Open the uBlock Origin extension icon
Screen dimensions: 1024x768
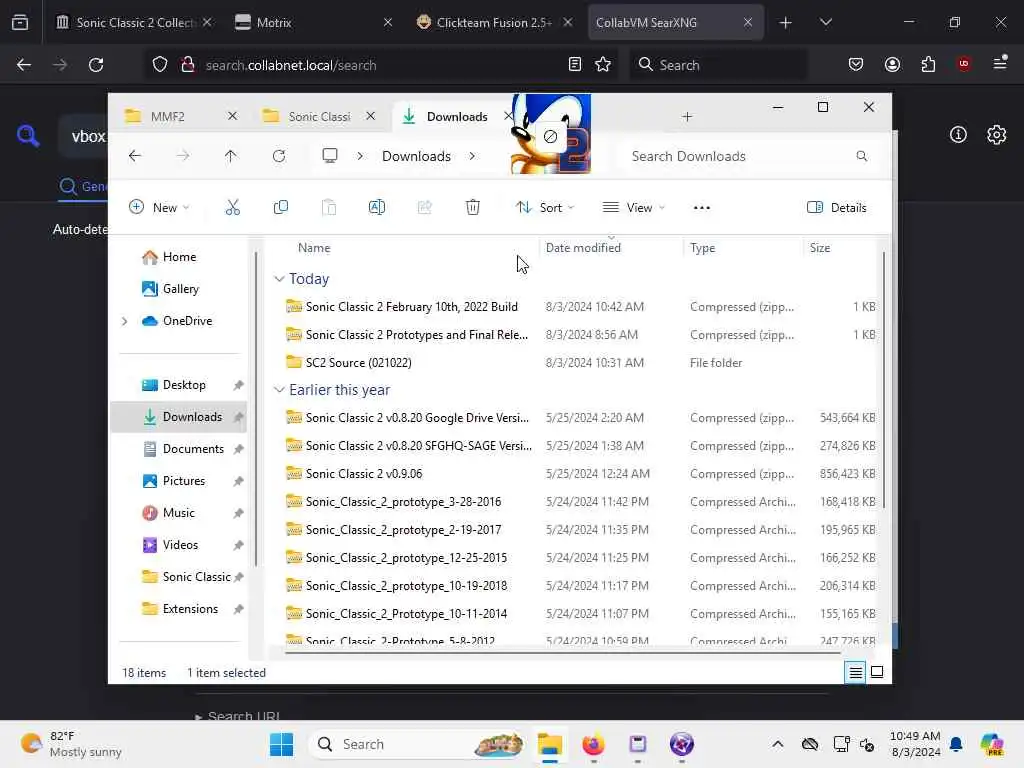964,64
